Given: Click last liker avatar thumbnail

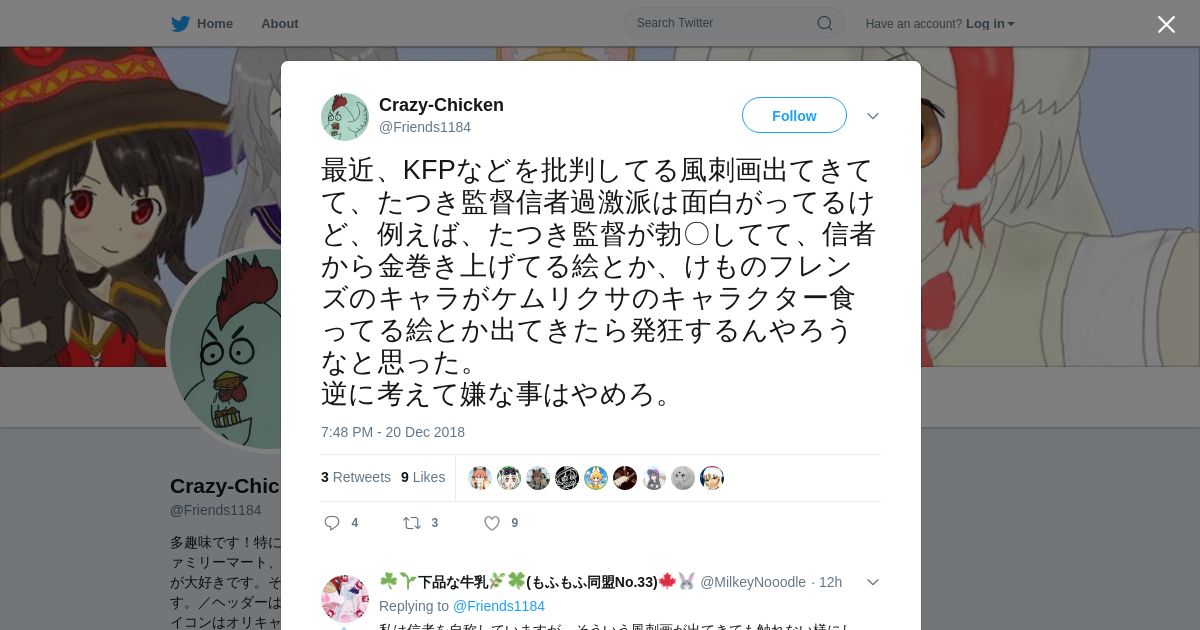Looking at the screenshot, I should (712, 478).
